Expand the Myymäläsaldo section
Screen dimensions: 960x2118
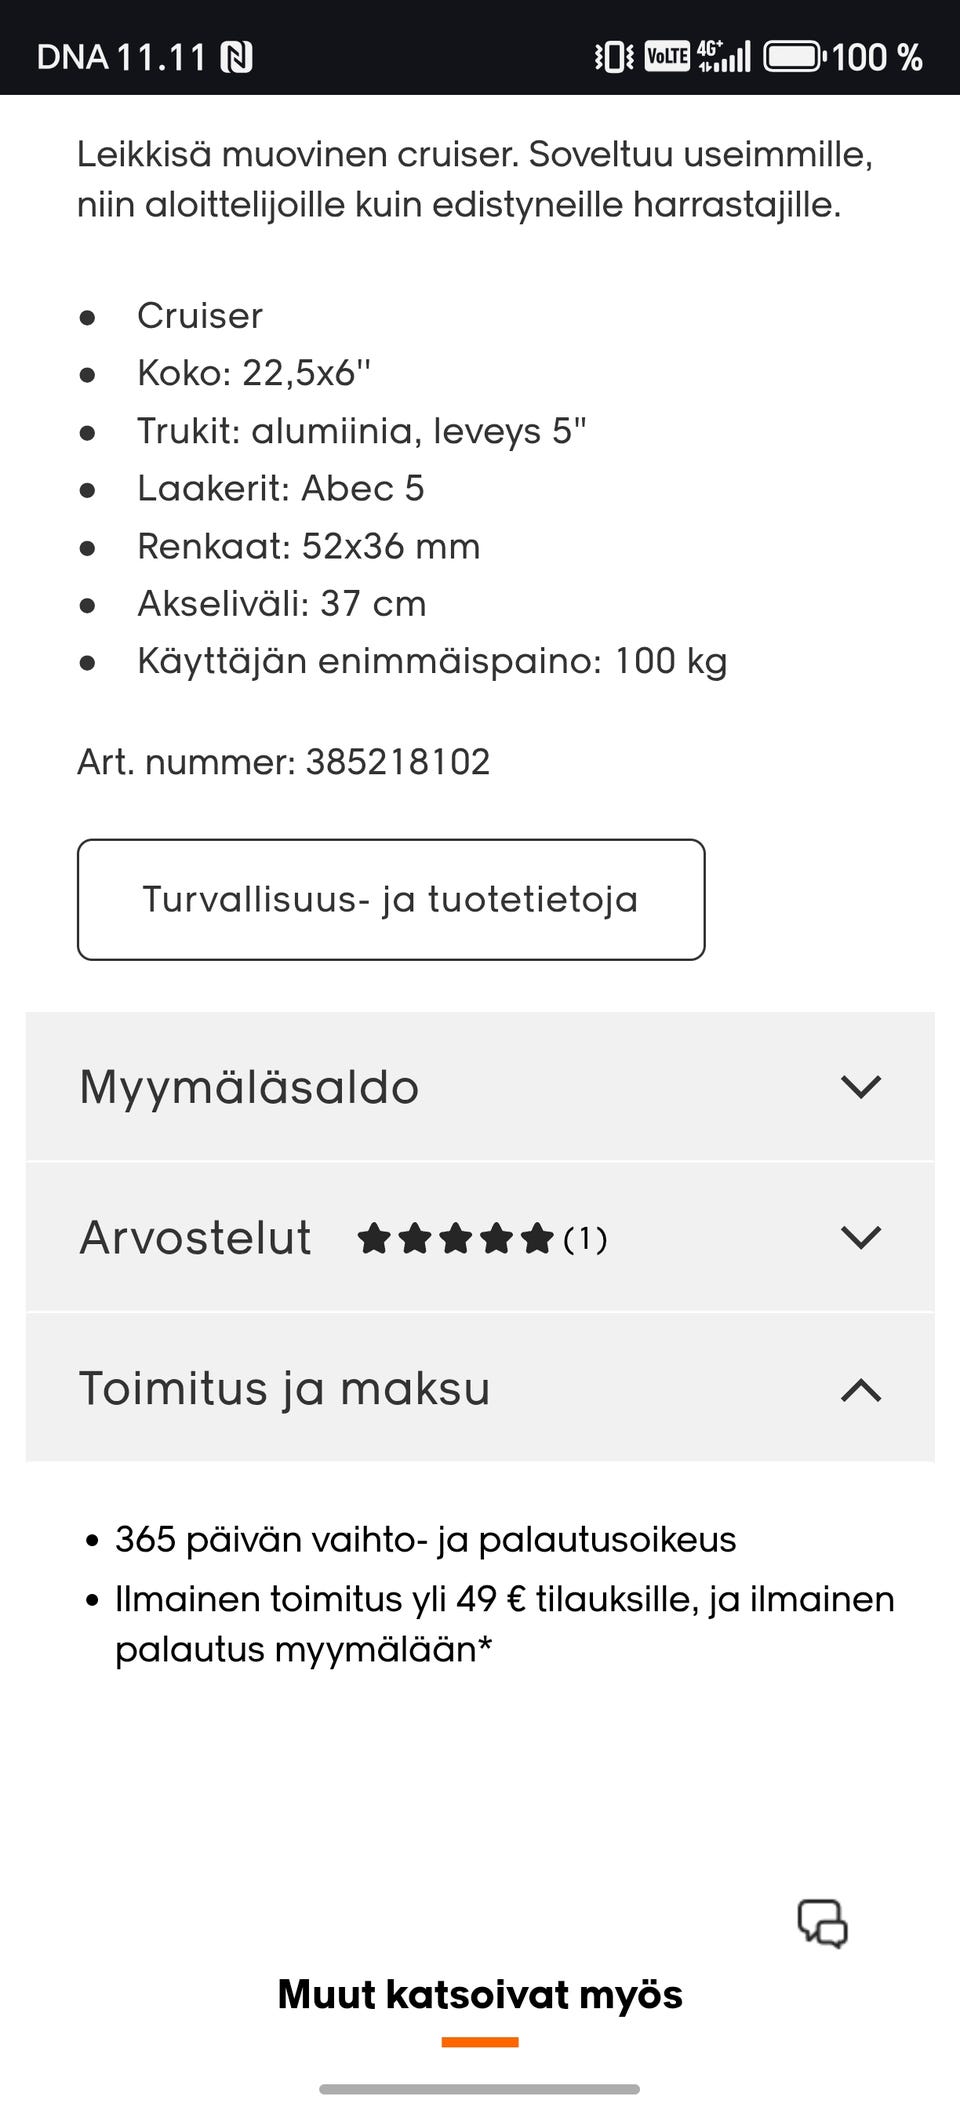pyautogui.click(x=862, y=1088)
